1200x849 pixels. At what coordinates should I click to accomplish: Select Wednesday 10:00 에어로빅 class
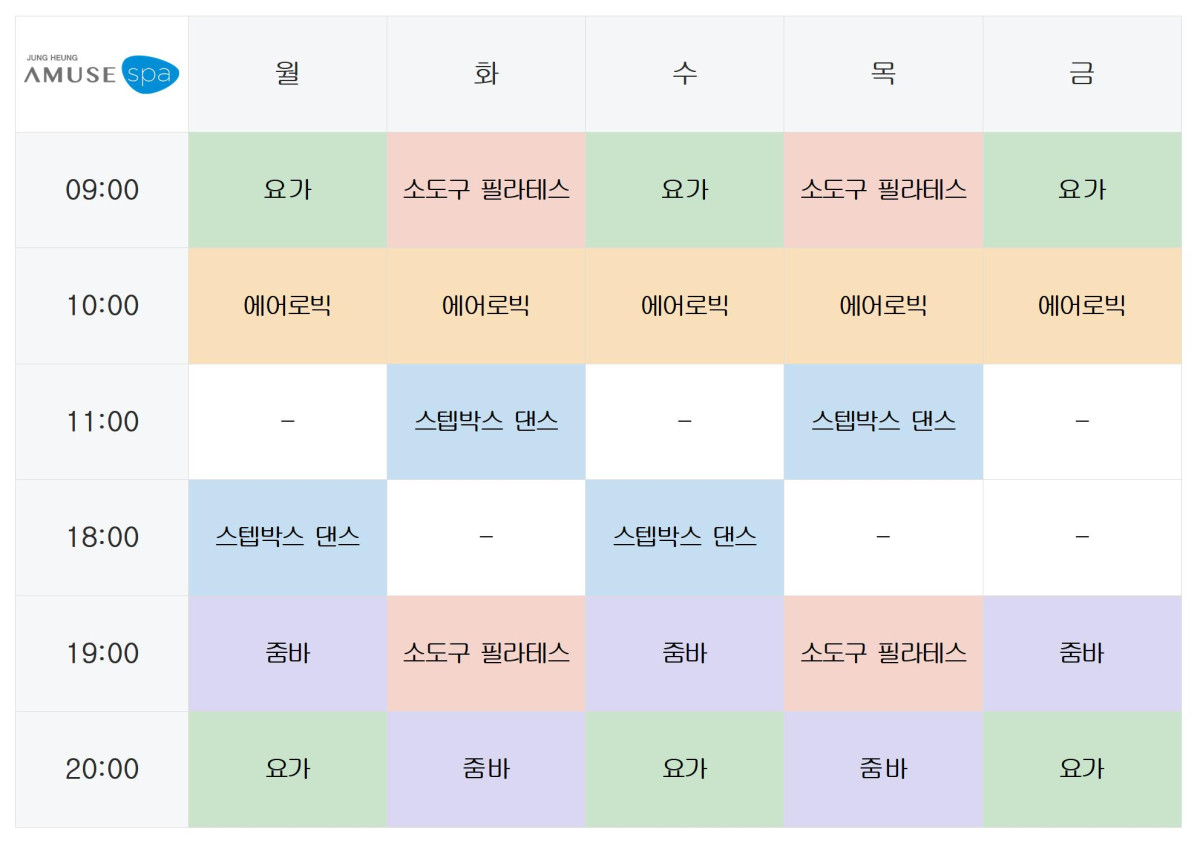(x=684, y=306)
